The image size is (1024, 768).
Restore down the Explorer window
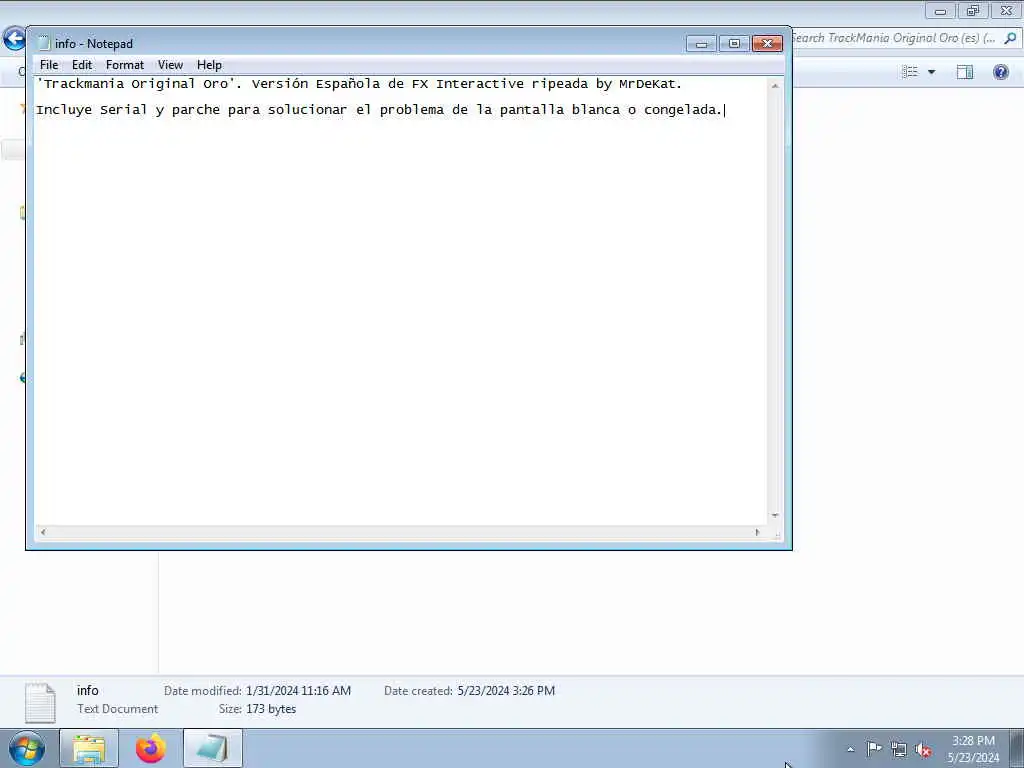point(973,11)
